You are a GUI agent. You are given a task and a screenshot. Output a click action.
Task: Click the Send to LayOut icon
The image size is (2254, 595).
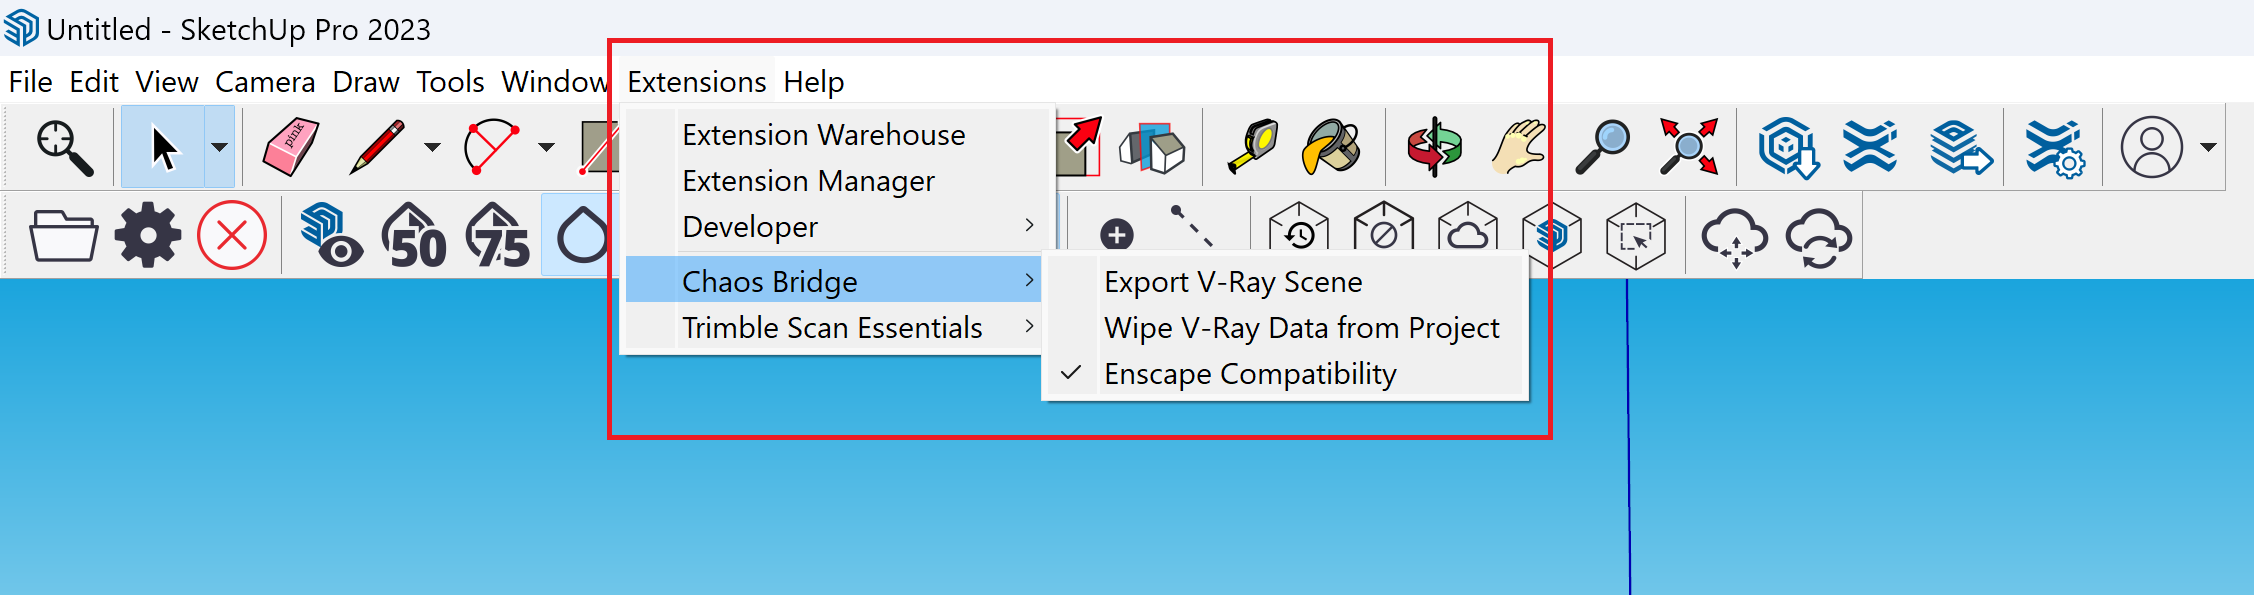(x=1960, y=148)
